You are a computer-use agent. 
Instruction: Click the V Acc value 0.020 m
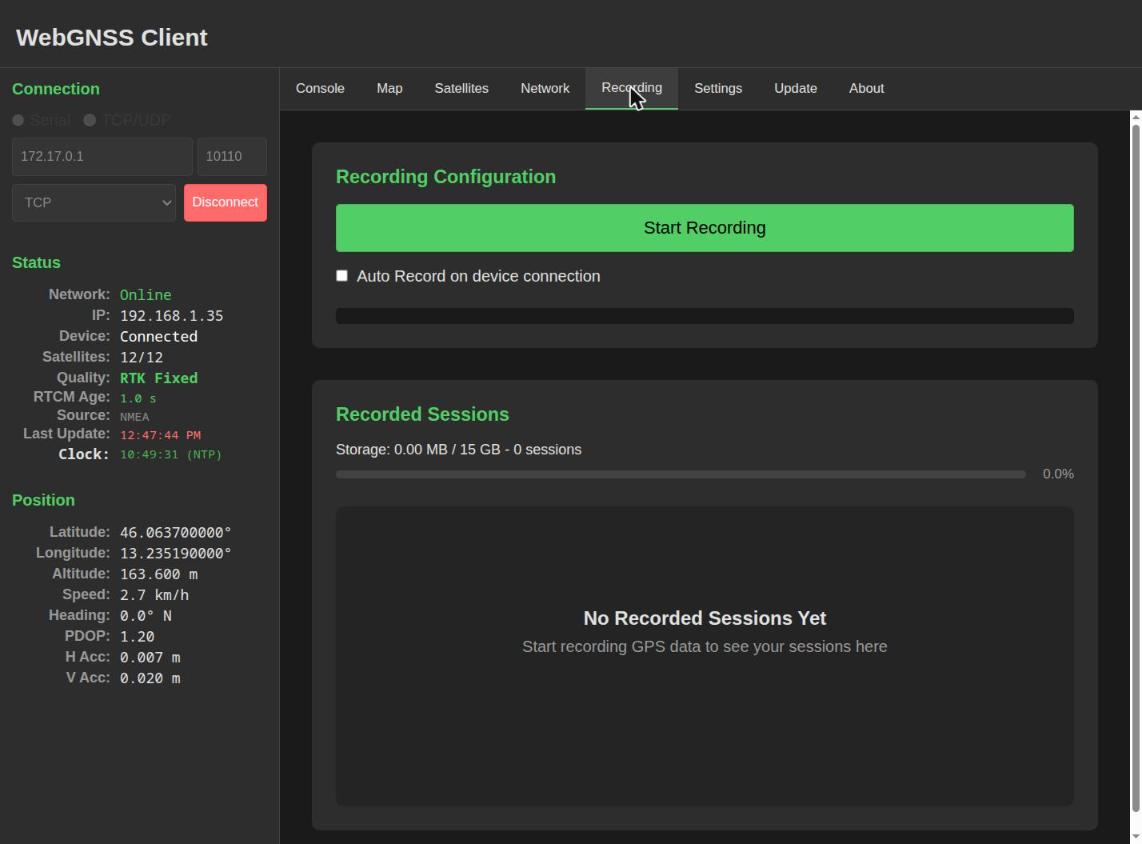point(150,678)
